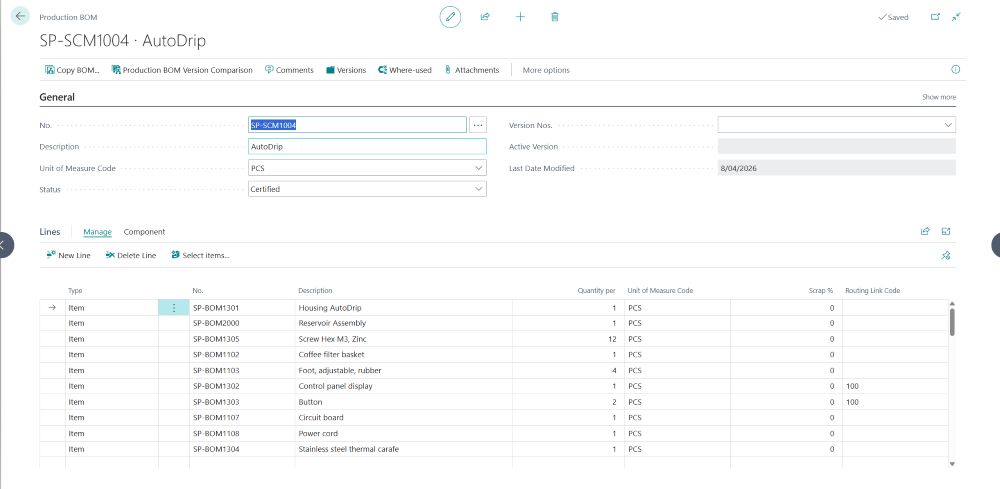Click the Scrap % column header
Viewport: 1000px width, 489px height.
[821, 291]
